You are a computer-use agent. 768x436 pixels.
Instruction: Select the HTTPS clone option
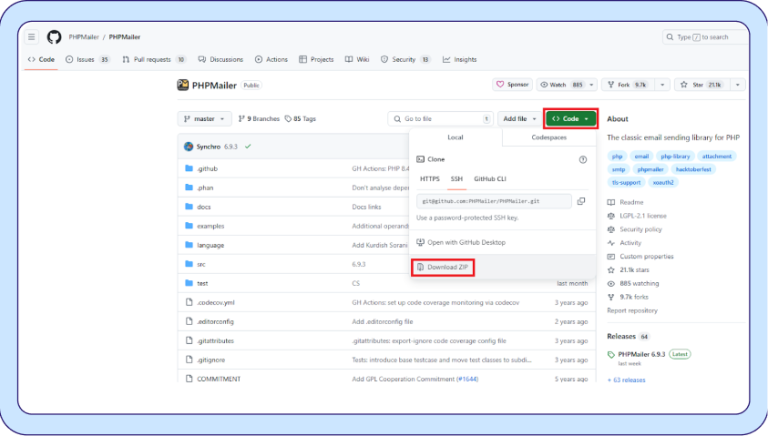[x=429, y=178]
